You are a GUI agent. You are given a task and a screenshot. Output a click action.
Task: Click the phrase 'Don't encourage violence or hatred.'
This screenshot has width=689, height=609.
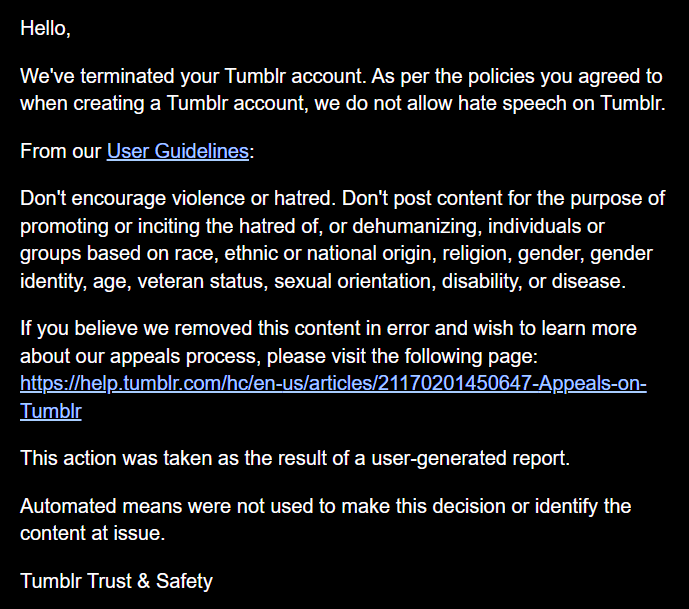tap(178, 198)
